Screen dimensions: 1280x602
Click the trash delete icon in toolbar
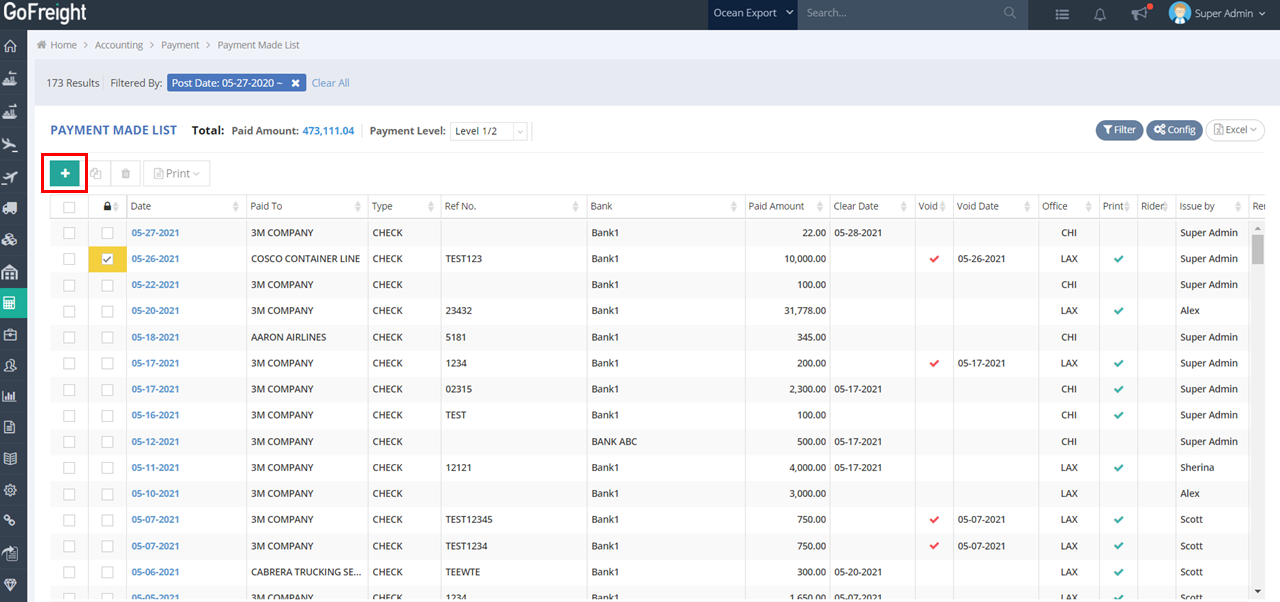125,174
